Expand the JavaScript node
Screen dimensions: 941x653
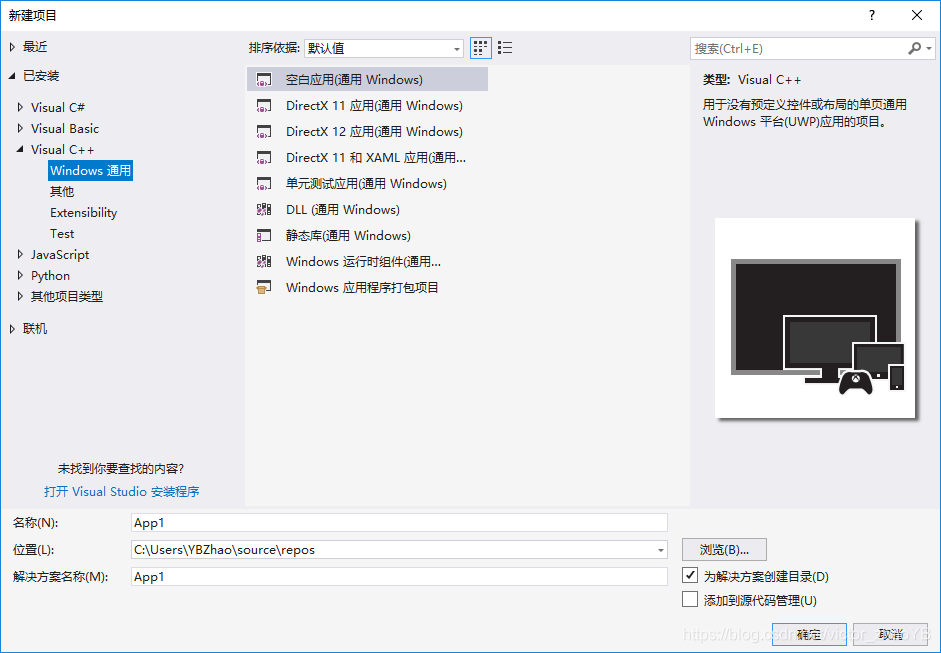click(x=20, y=254)
